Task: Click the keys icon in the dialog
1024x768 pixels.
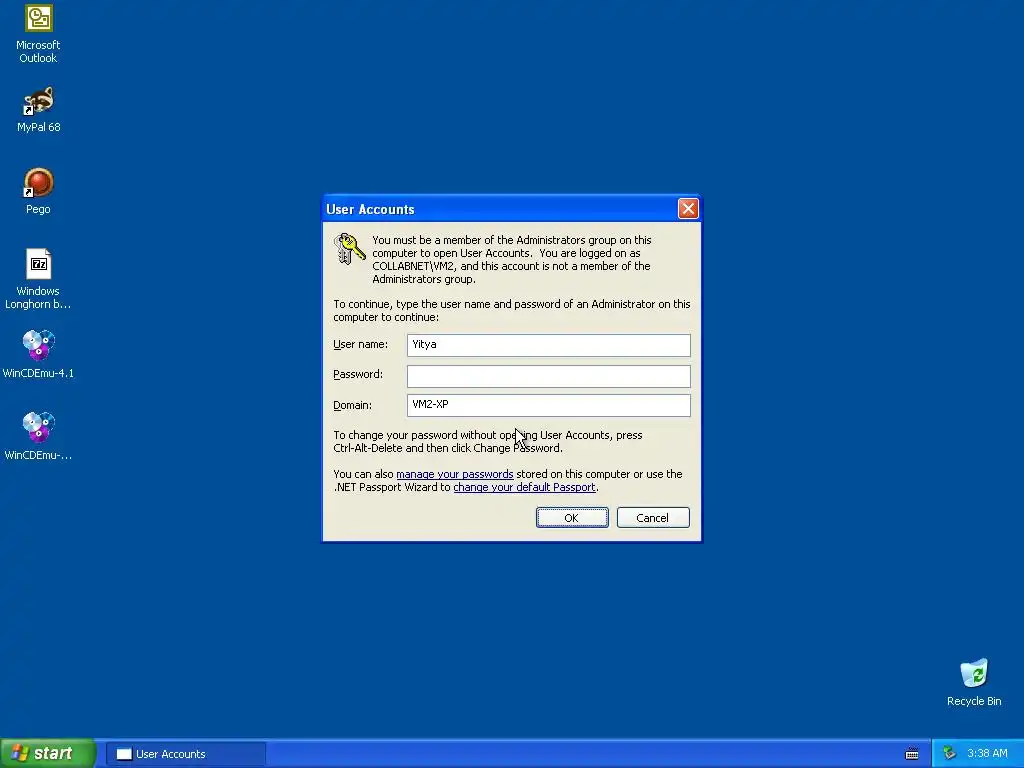Action: pyautogui.click(x=349, y=249)
